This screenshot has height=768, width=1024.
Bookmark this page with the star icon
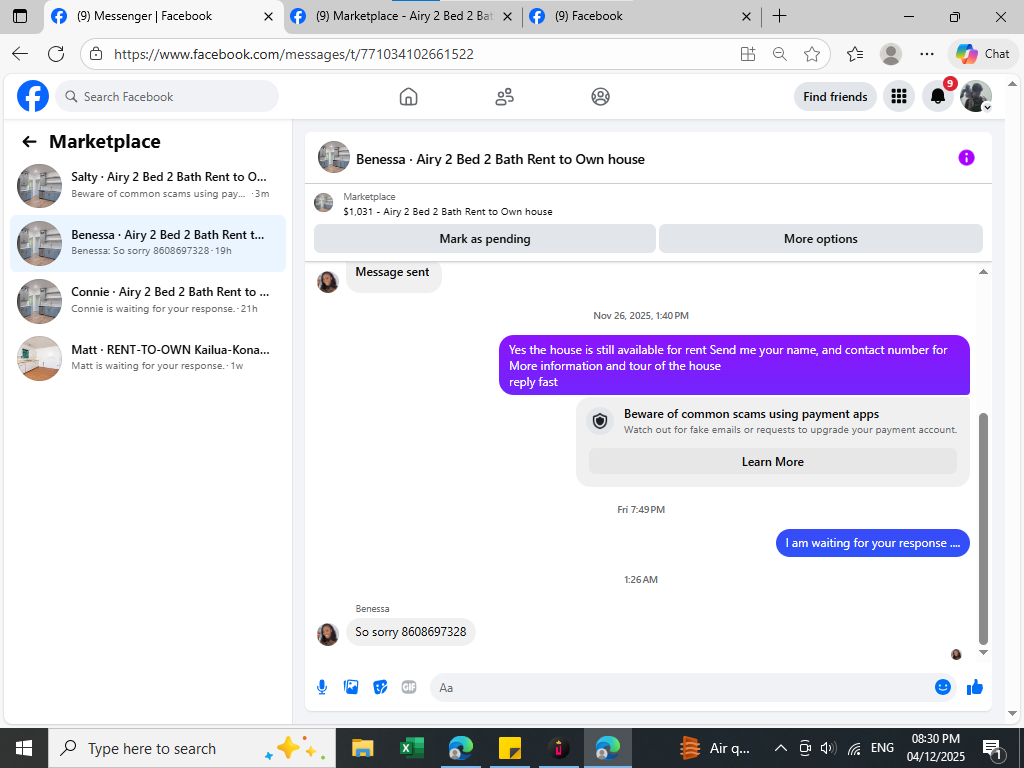(812, 54)
